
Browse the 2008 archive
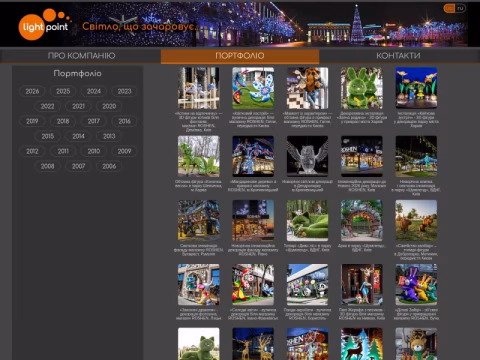coord(47,166)
